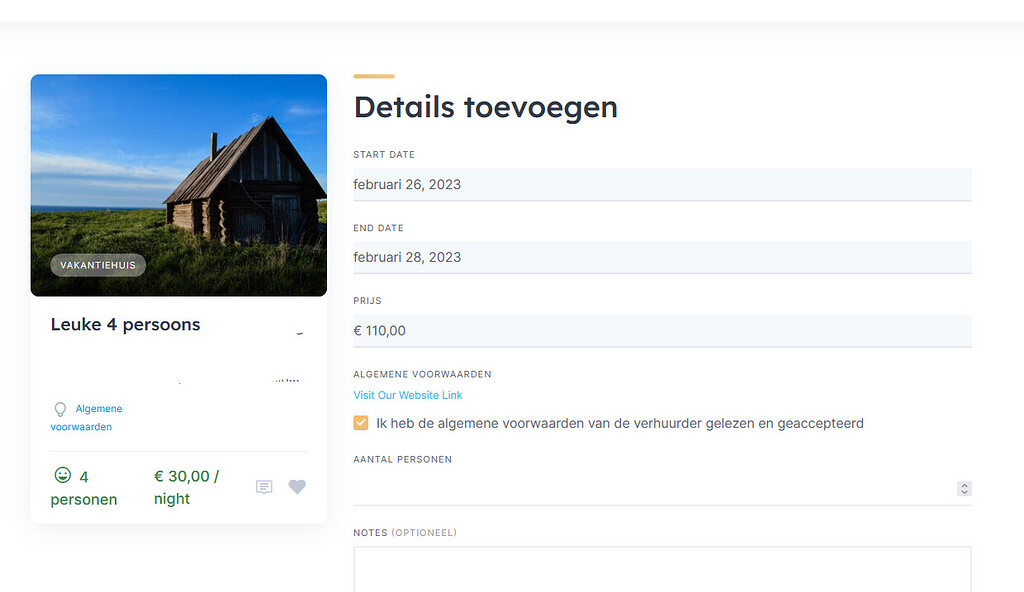This screenshot has width=1024, height=592.
Task: Click the Details toevoegen heading
Action: point(486,107)
